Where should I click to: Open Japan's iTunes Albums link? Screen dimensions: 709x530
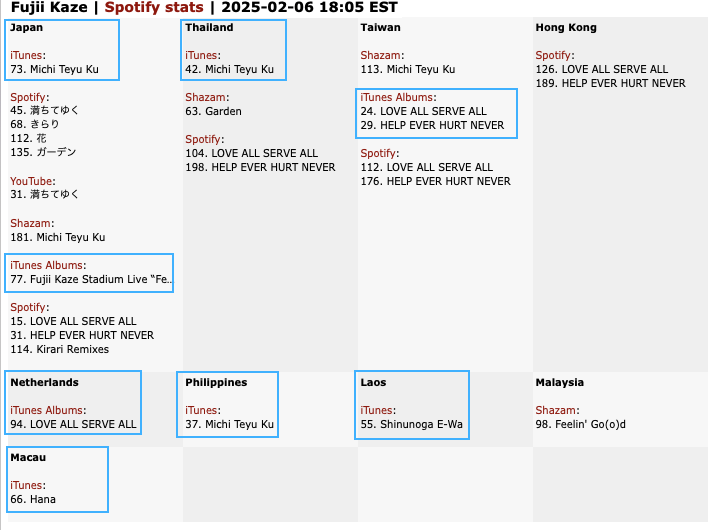(x=47, y=265)
